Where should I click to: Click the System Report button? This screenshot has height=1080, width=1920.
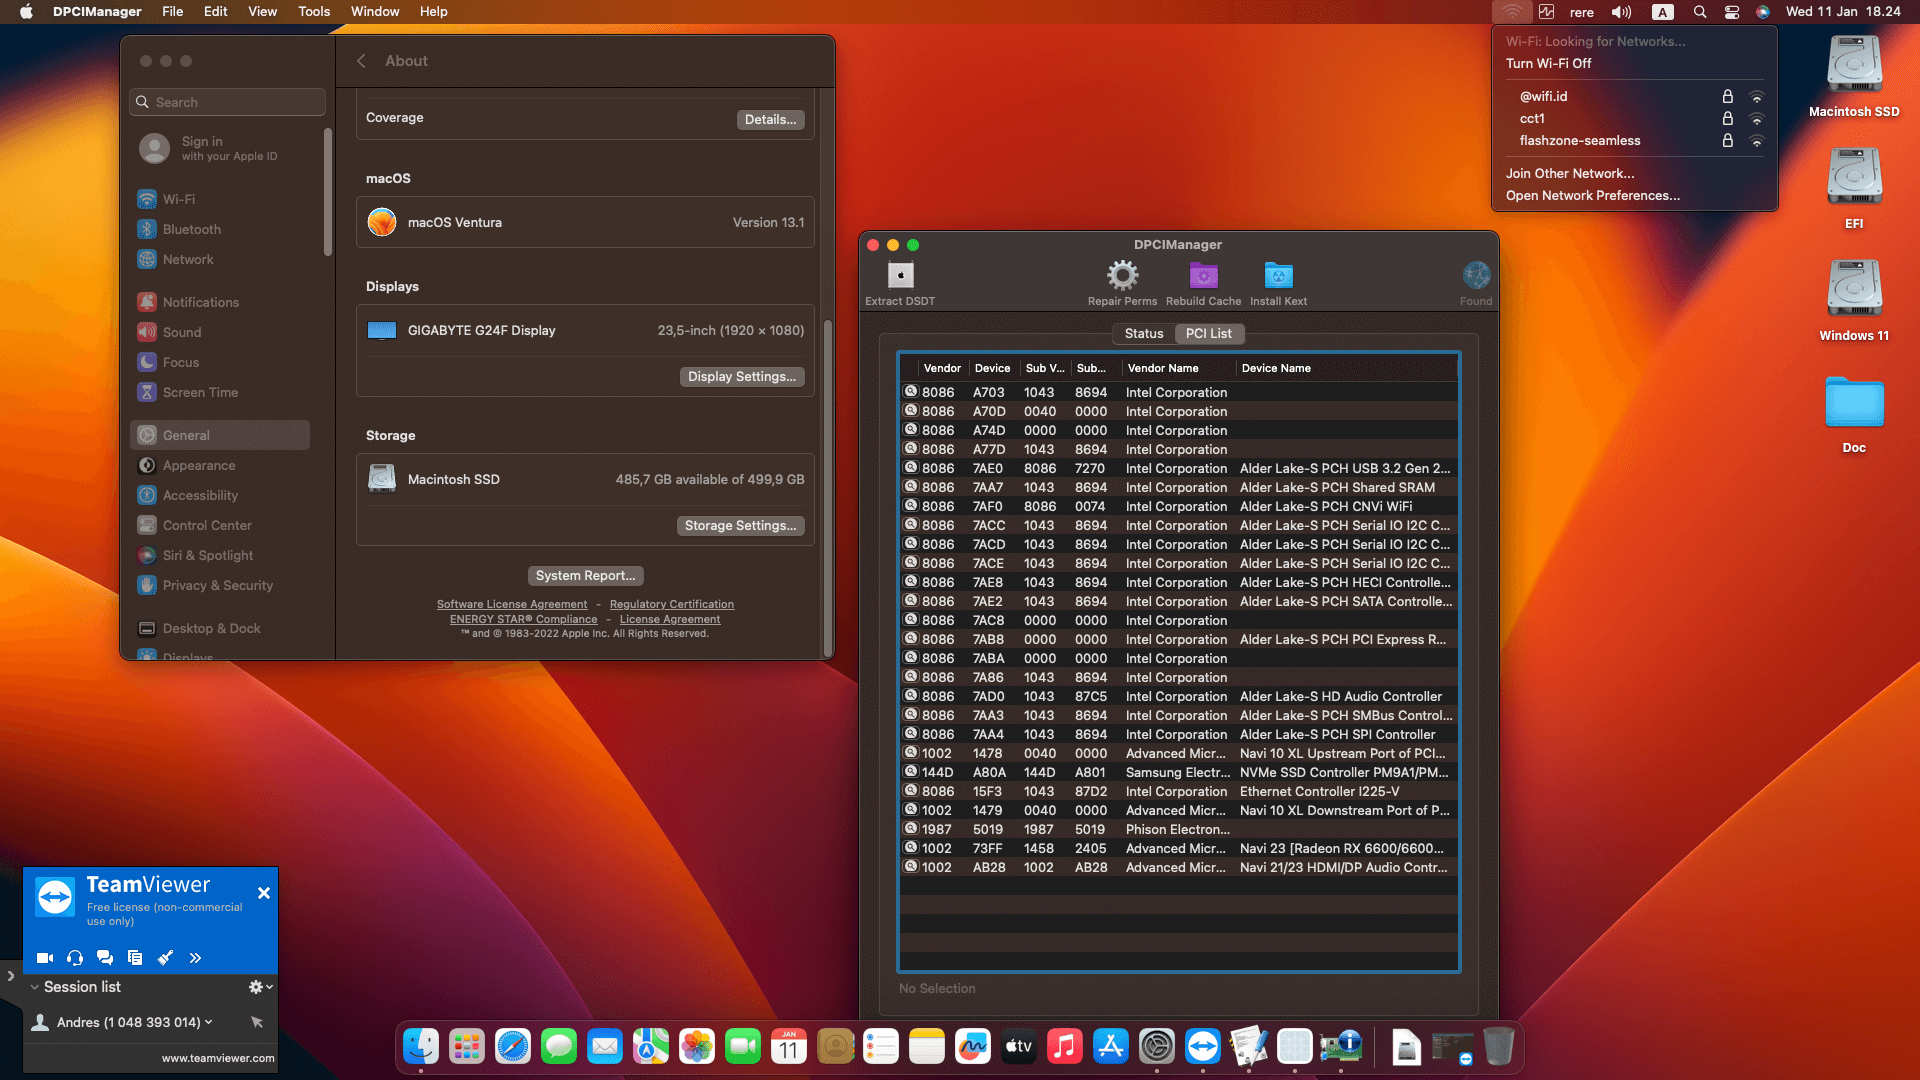585,575
